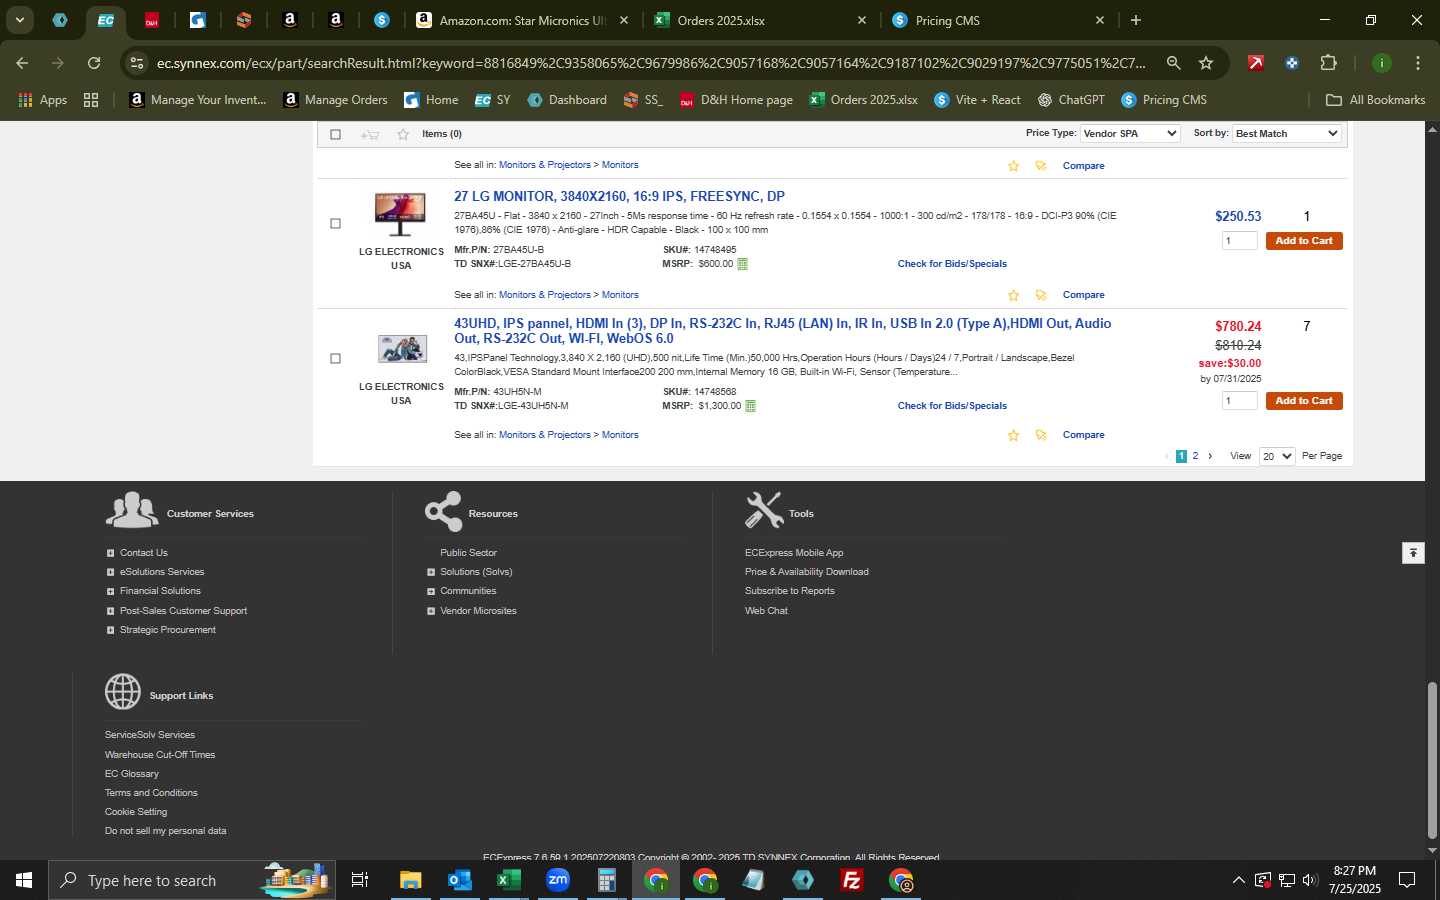
Task: Click the quantity field for 43UHD display
Action: point(1240,401)
